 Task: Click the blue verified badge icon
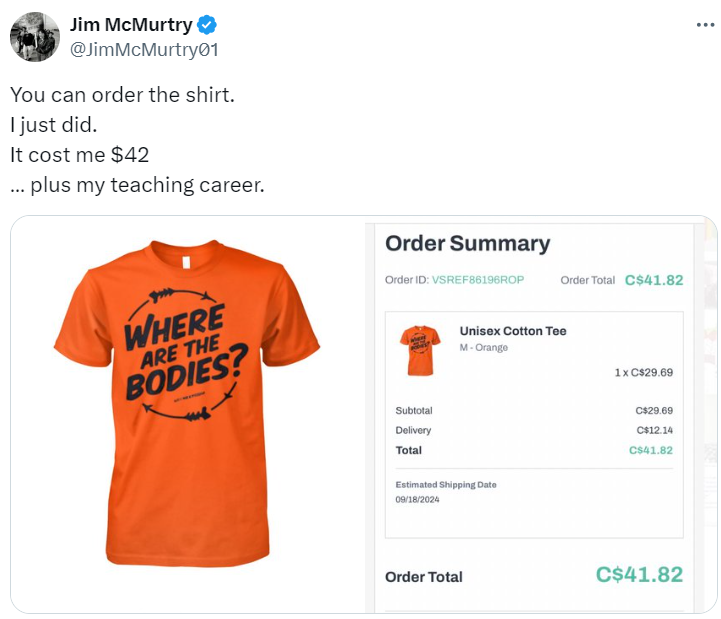pyautogui.click(x=207, y=25)
